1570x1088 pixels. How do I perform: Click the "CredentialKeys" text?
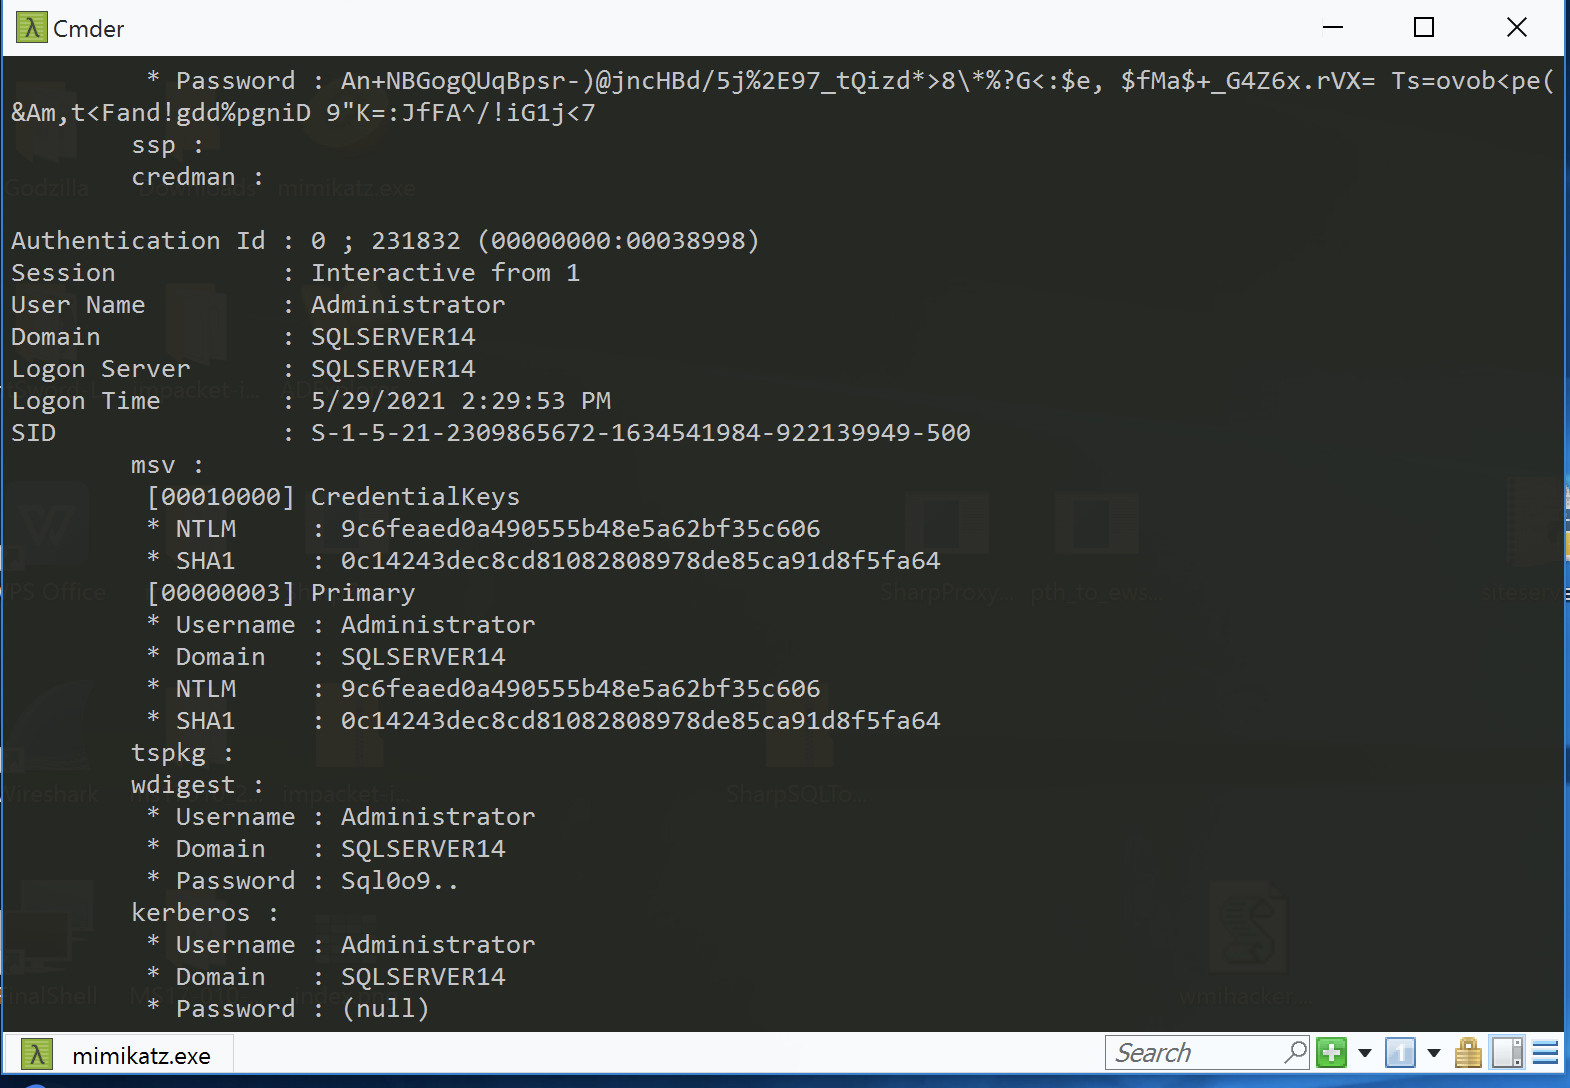pos(416,497)
